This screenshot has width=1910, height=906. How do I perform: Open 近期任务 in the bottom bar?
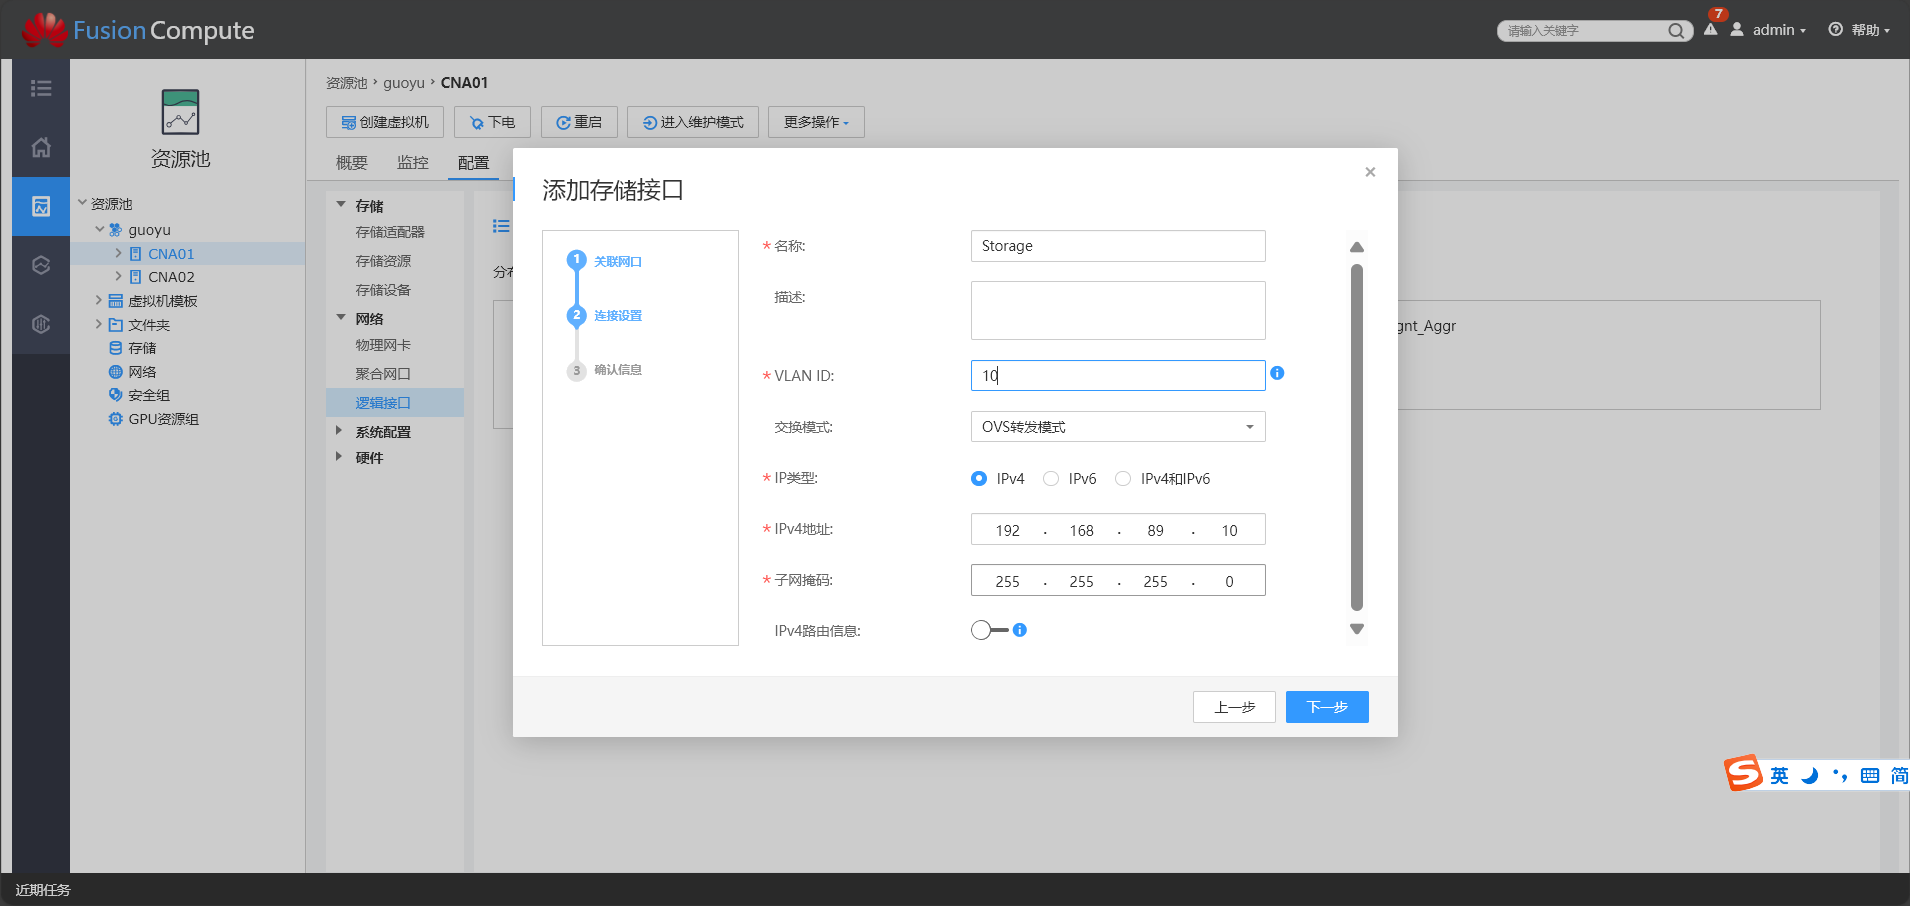[x=43, y=890]
